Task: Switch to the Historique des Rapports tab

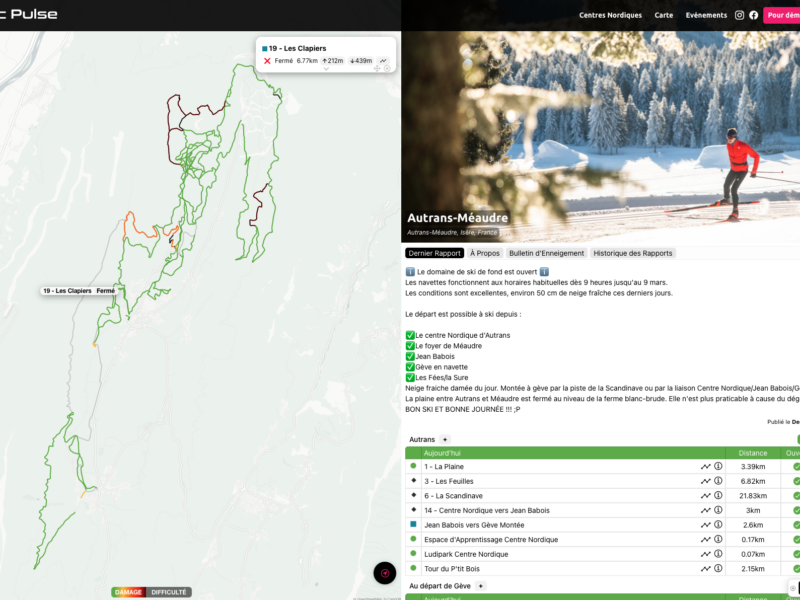Action: point(633,253)
